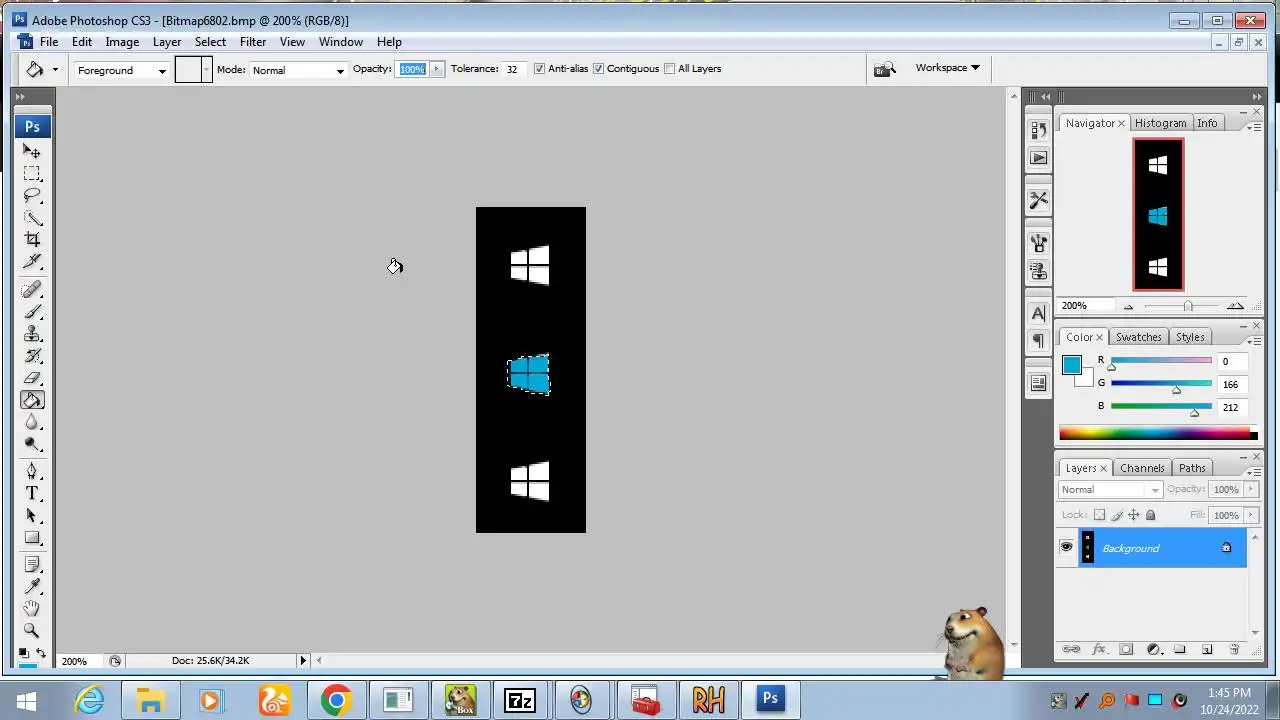This screenshot has height=720, width=1280.
Task: Enable the All Layers checkbox
Action: (x=670, y=69)
